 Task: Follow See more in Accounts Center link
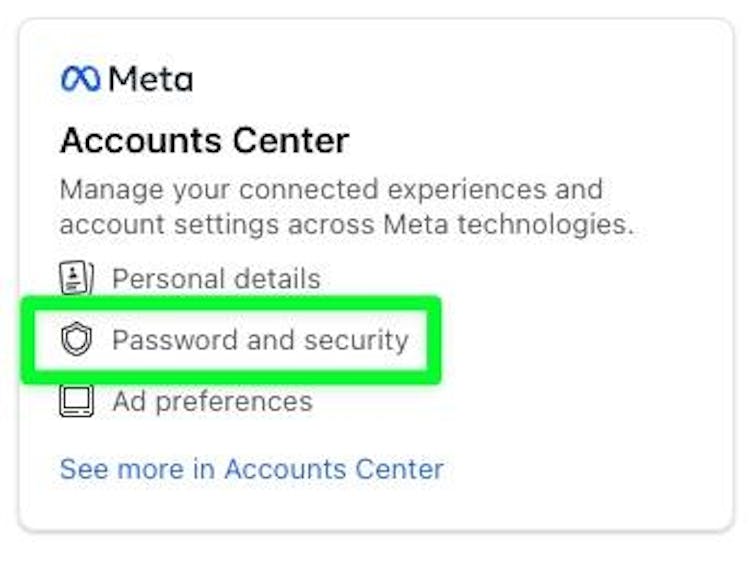tap(252, 469)
